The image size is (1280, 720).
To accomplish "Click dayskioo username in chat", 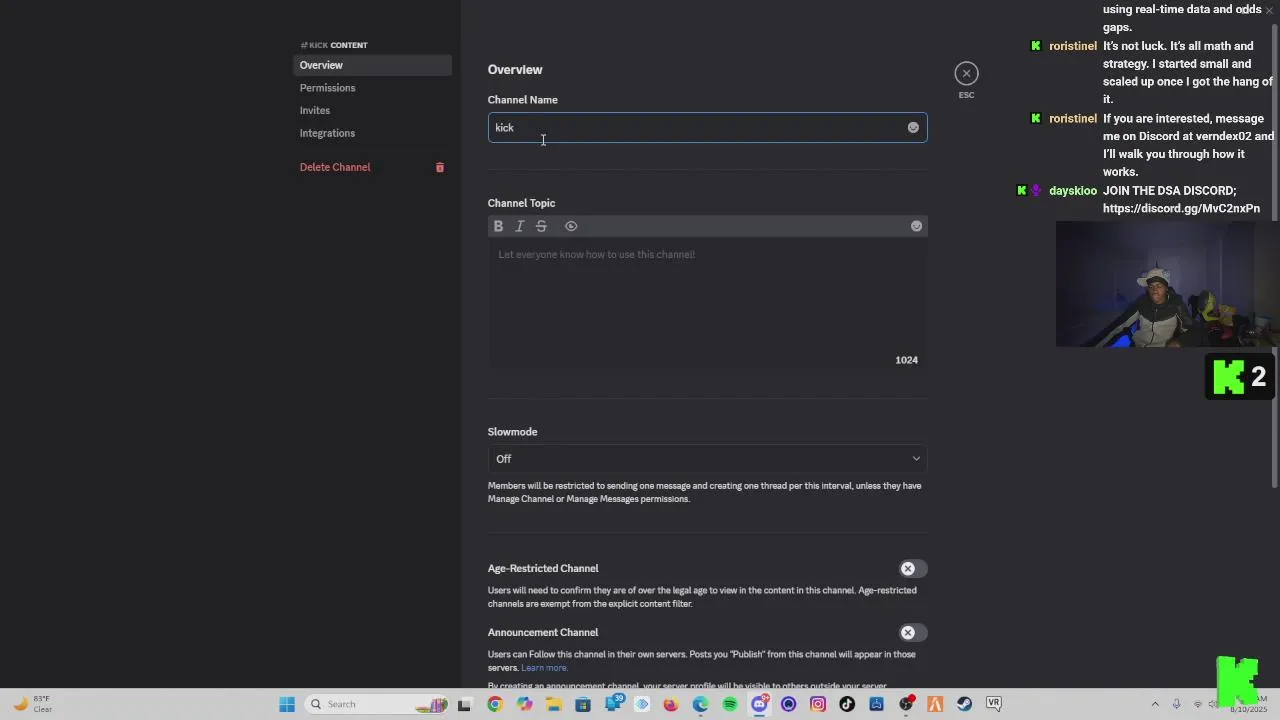I will (x=1073, y=190).
